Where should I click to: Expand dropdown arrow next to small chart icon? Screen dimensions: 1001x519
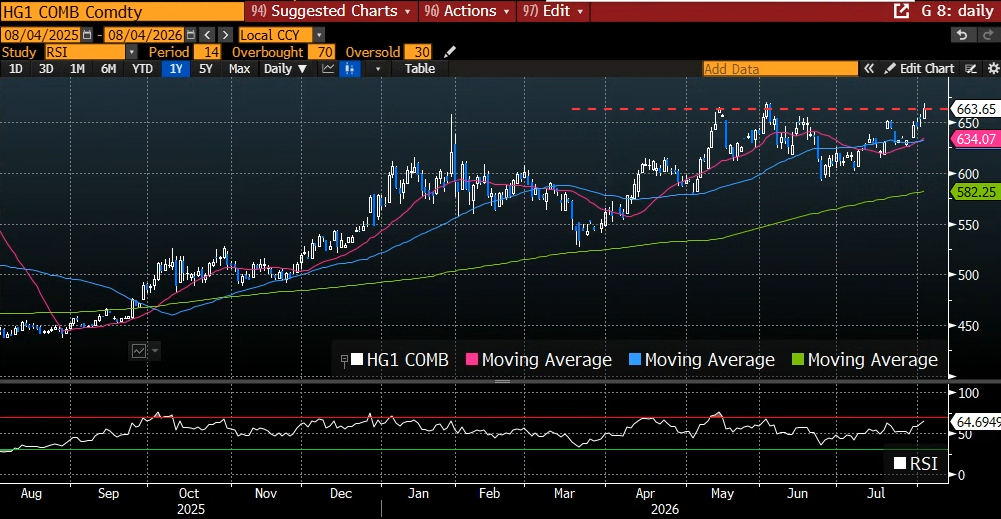tap(155, 350)
